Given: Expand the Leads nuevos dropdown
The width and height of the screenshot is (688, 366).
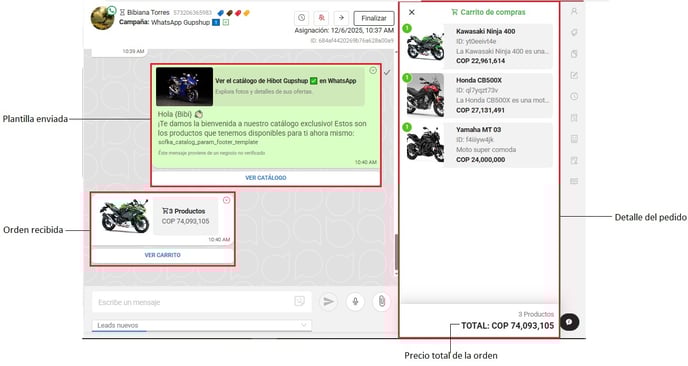Looking at the screenshot, I should pos(202,325).
